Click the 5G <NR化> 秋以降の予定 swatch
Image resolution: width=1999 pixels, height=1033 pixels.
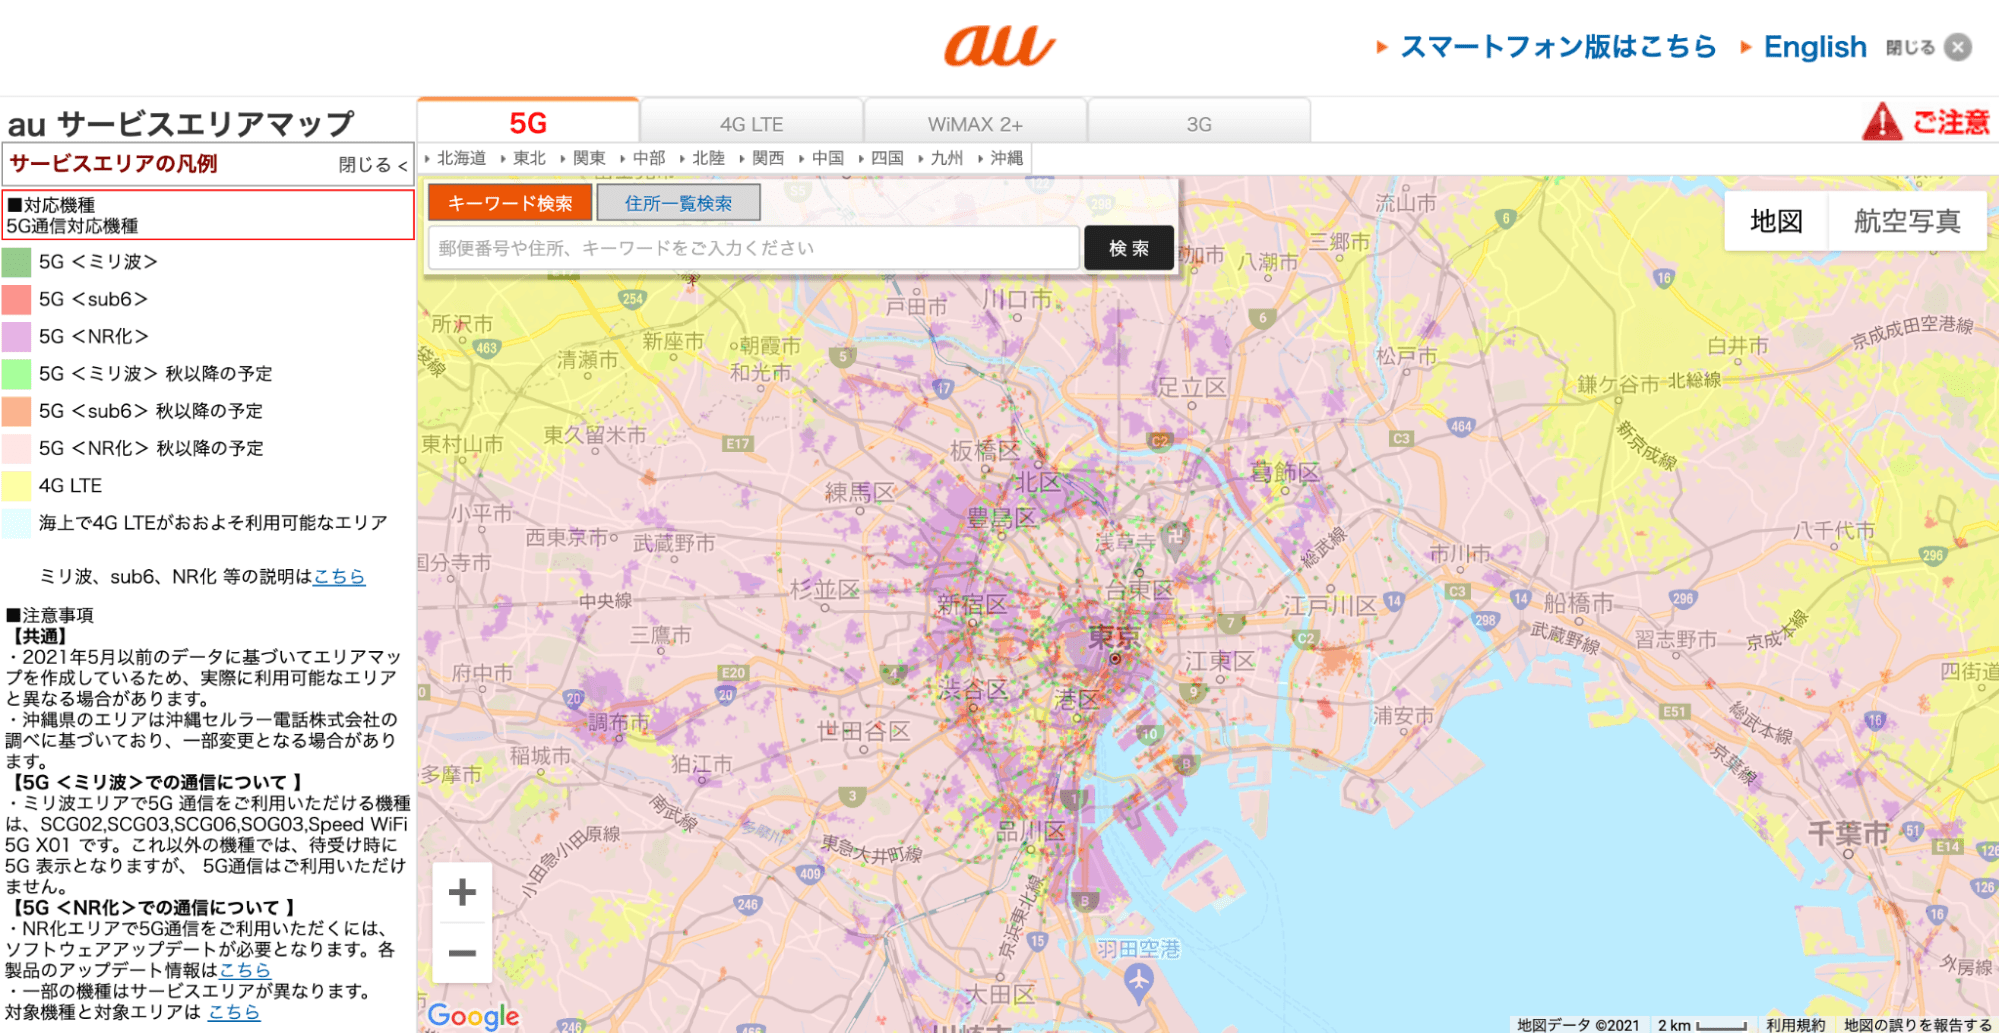point(17,448)
